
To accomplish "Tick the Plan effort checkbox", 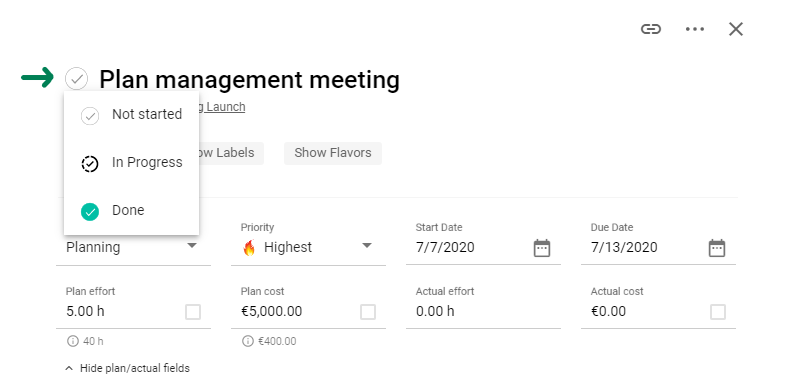I will pyautogui.click(x=193, y=312).
